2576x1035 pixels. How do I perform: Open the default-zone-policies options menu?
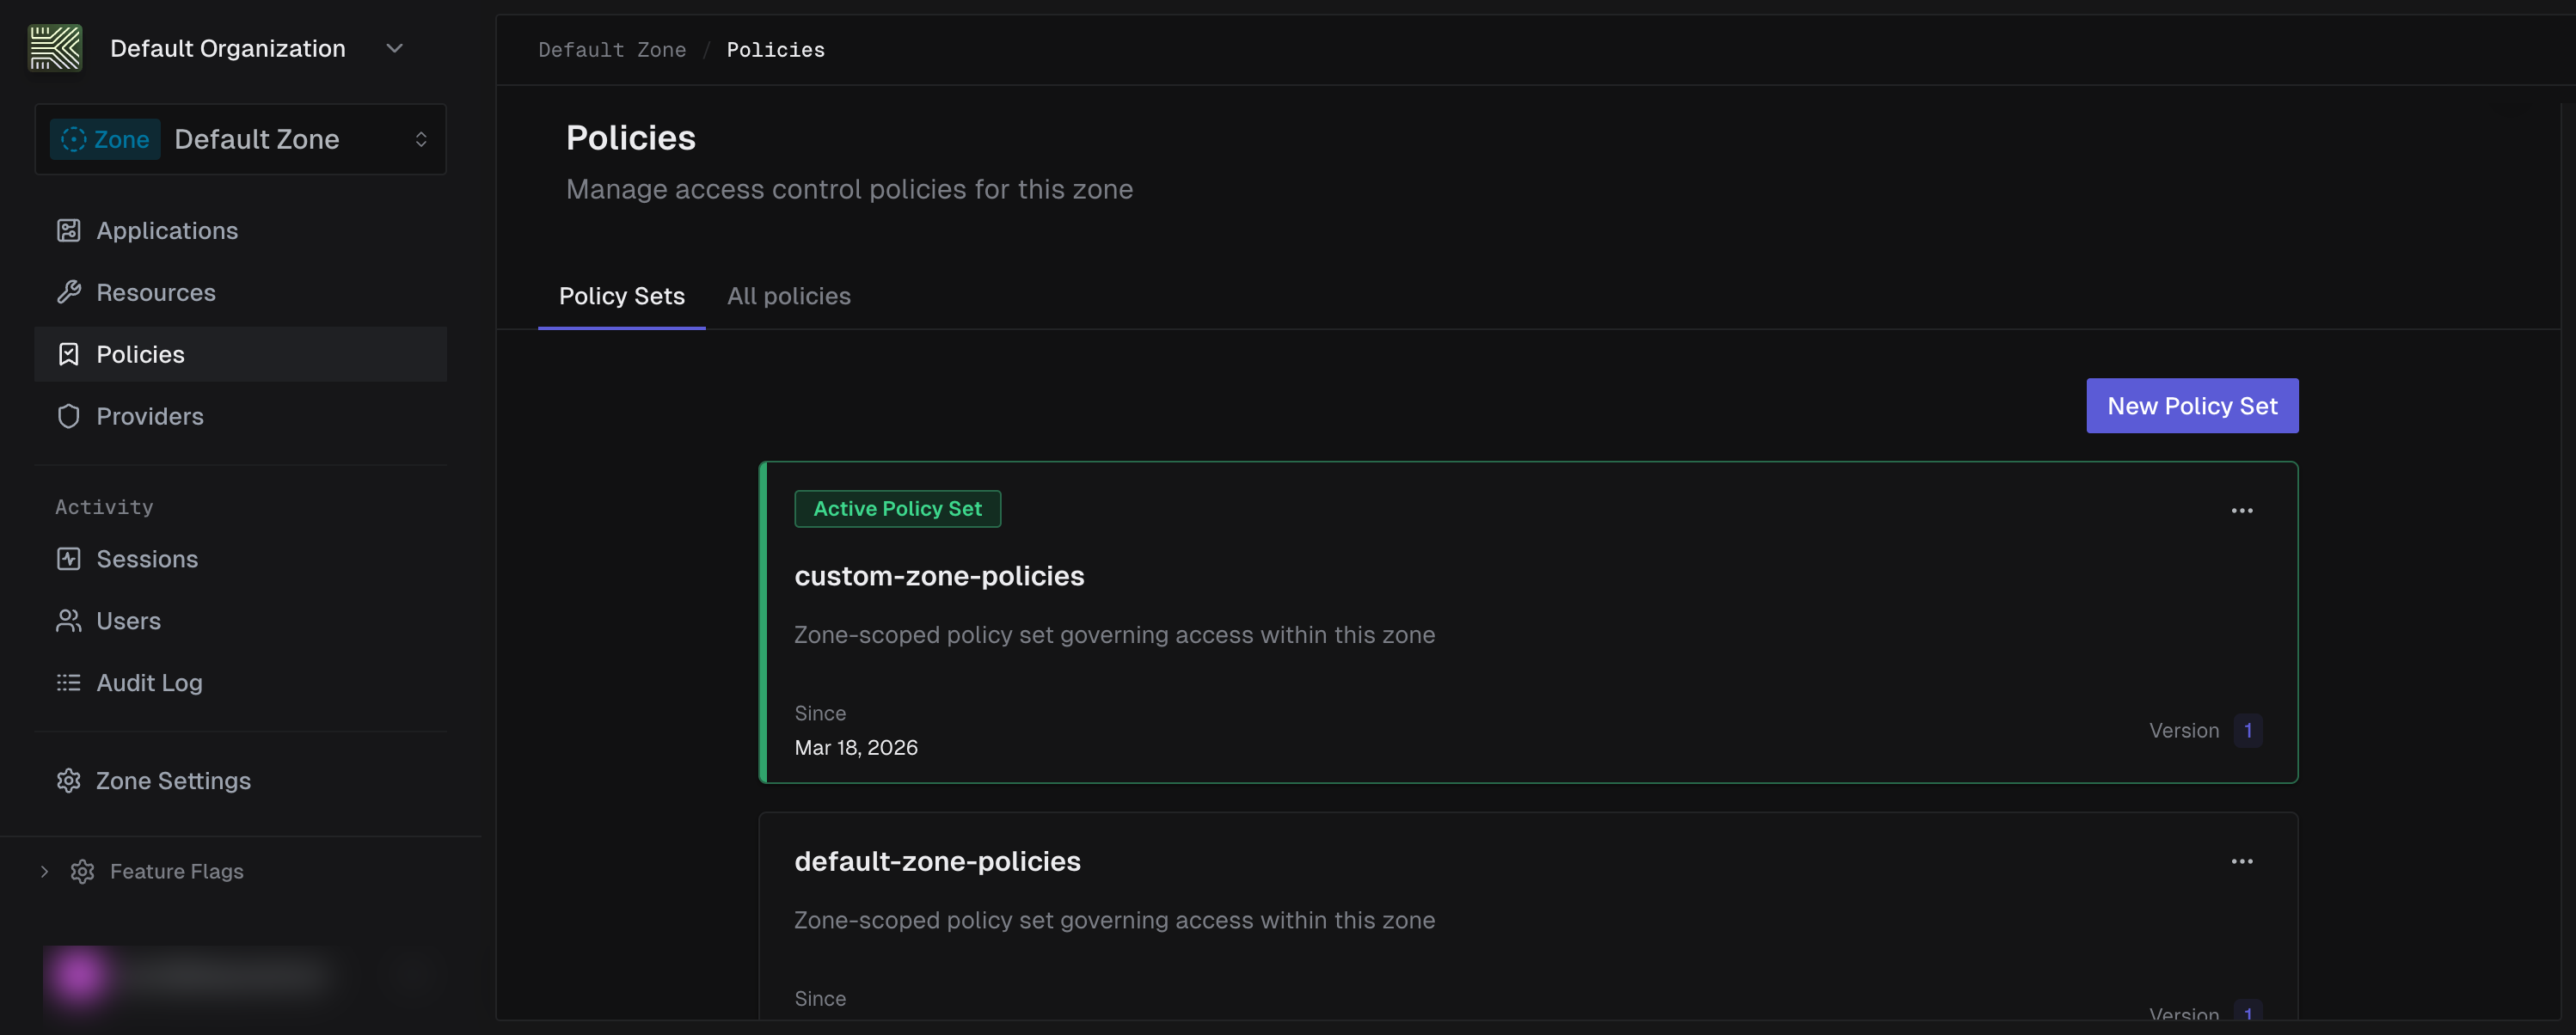pos(2242,861)
